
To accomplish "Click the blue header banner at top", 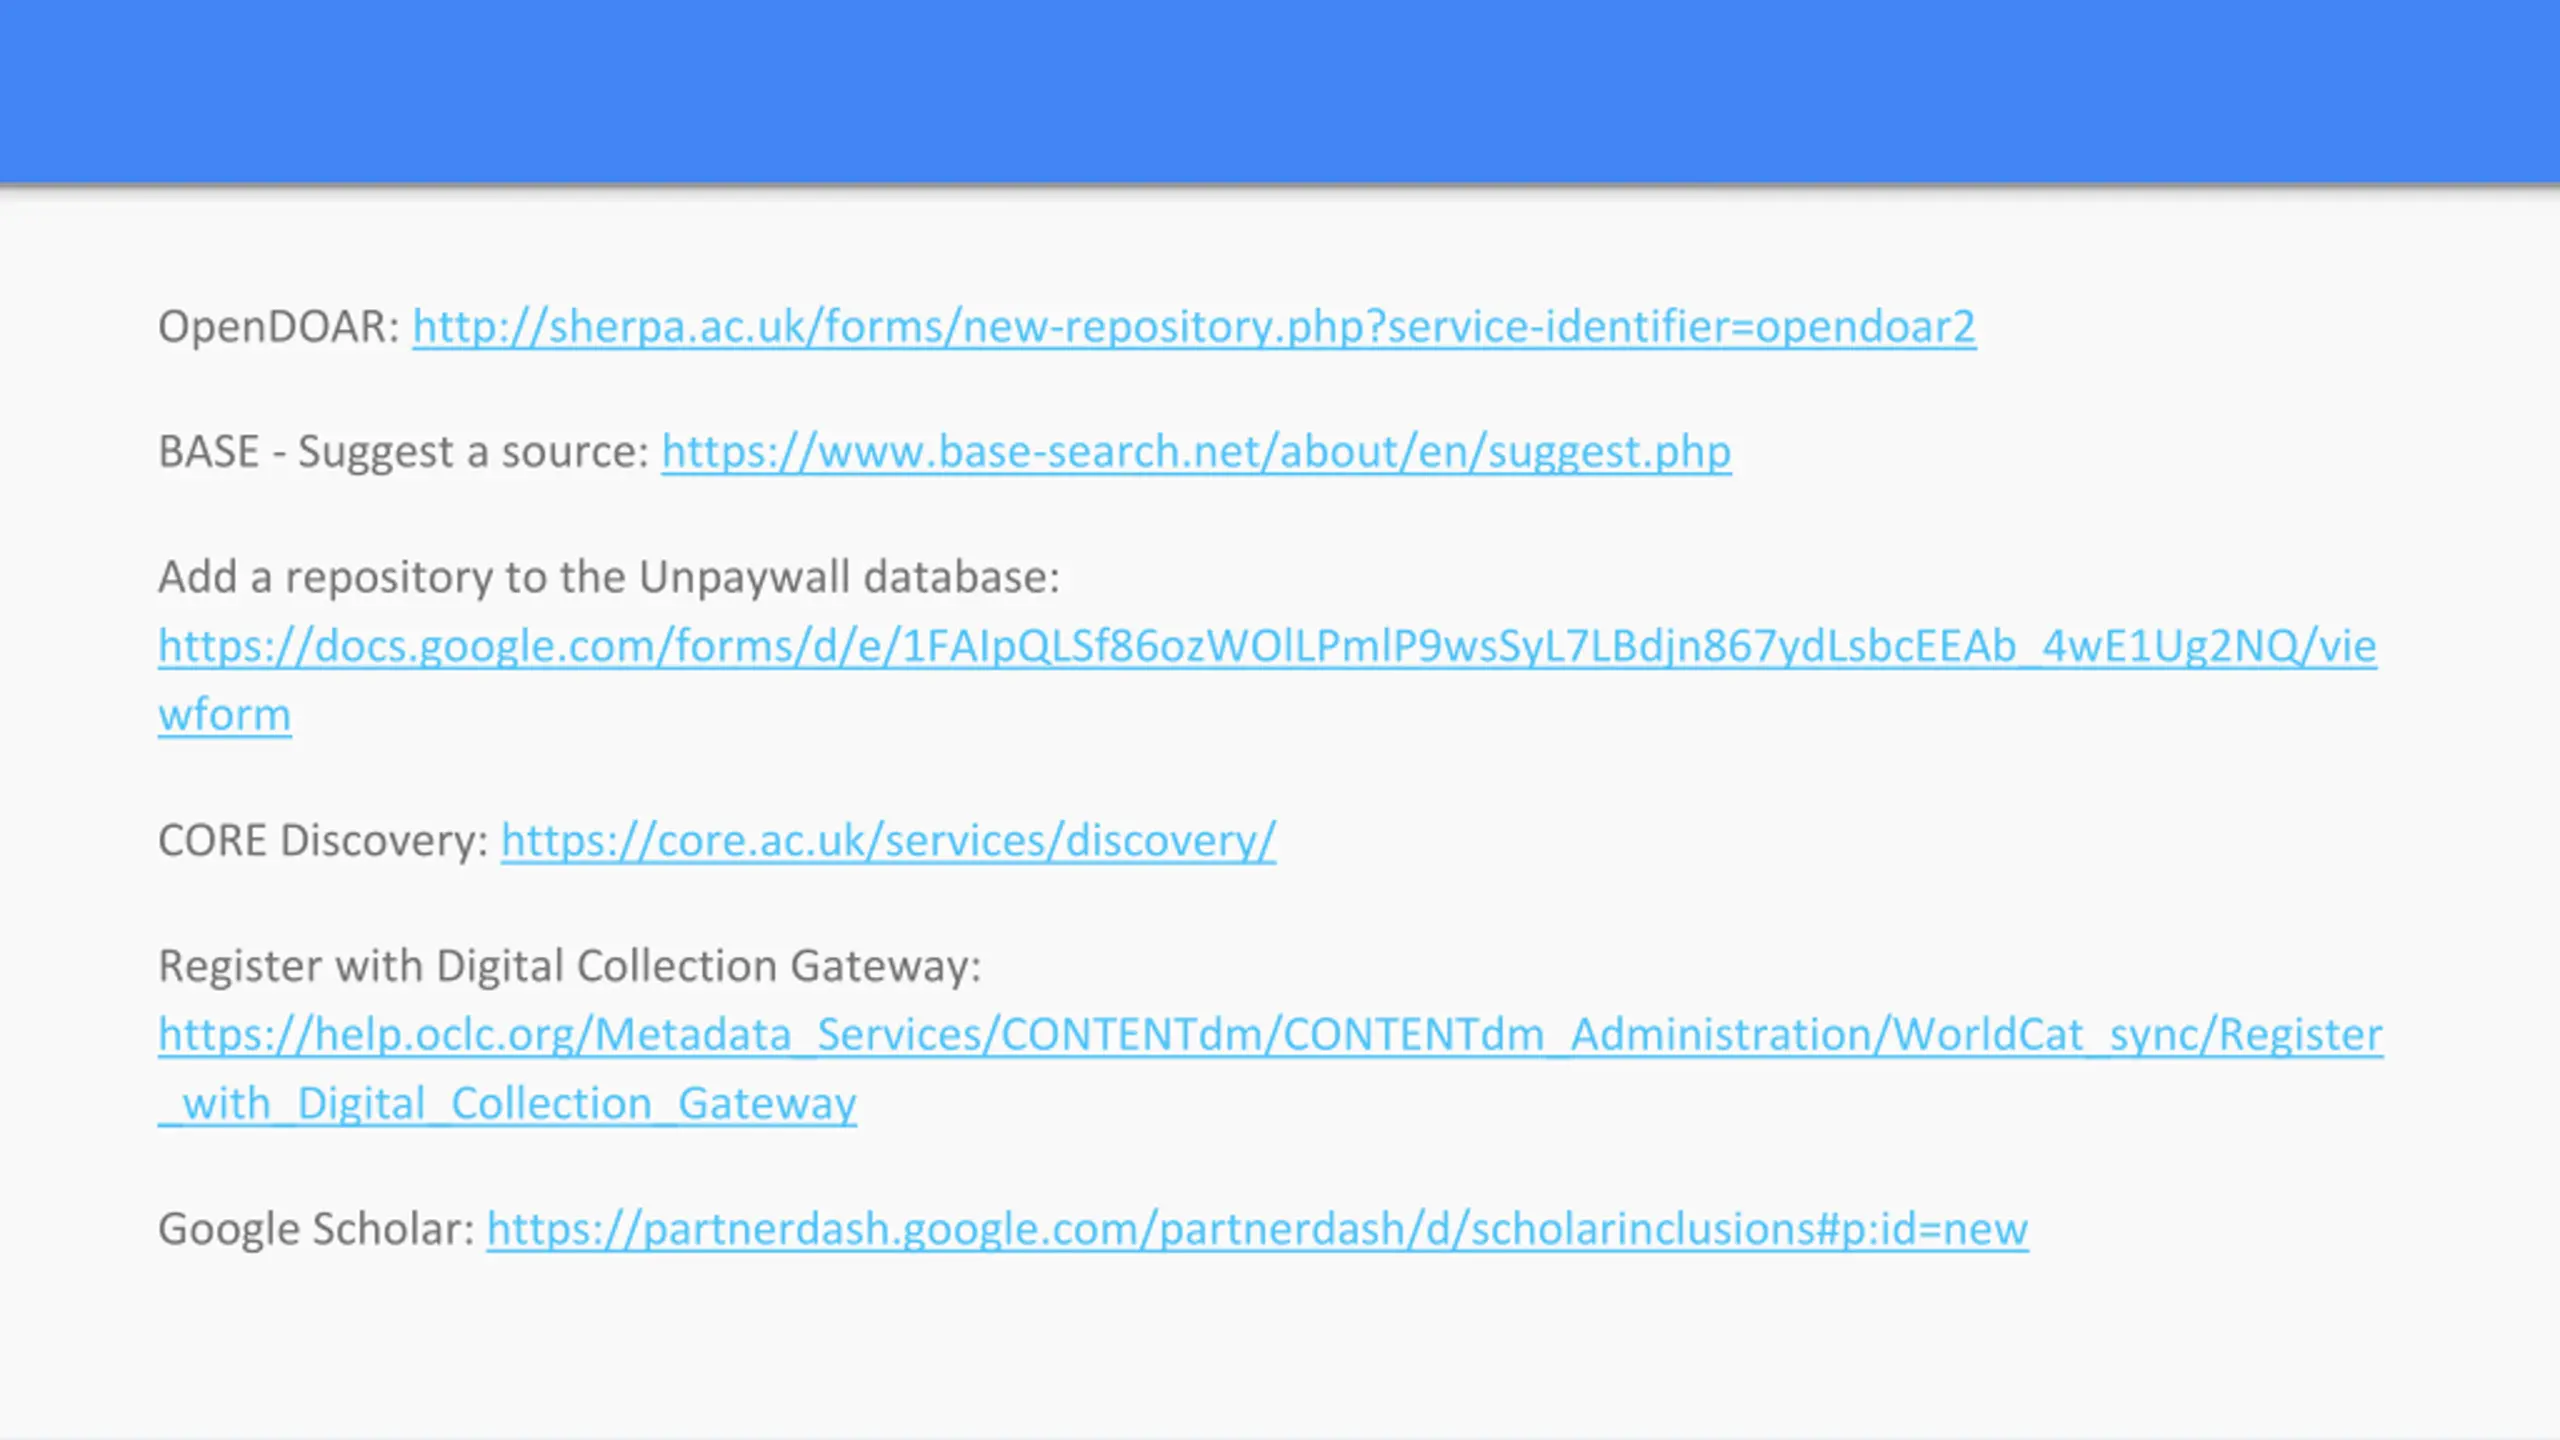I will point(1280,91).
